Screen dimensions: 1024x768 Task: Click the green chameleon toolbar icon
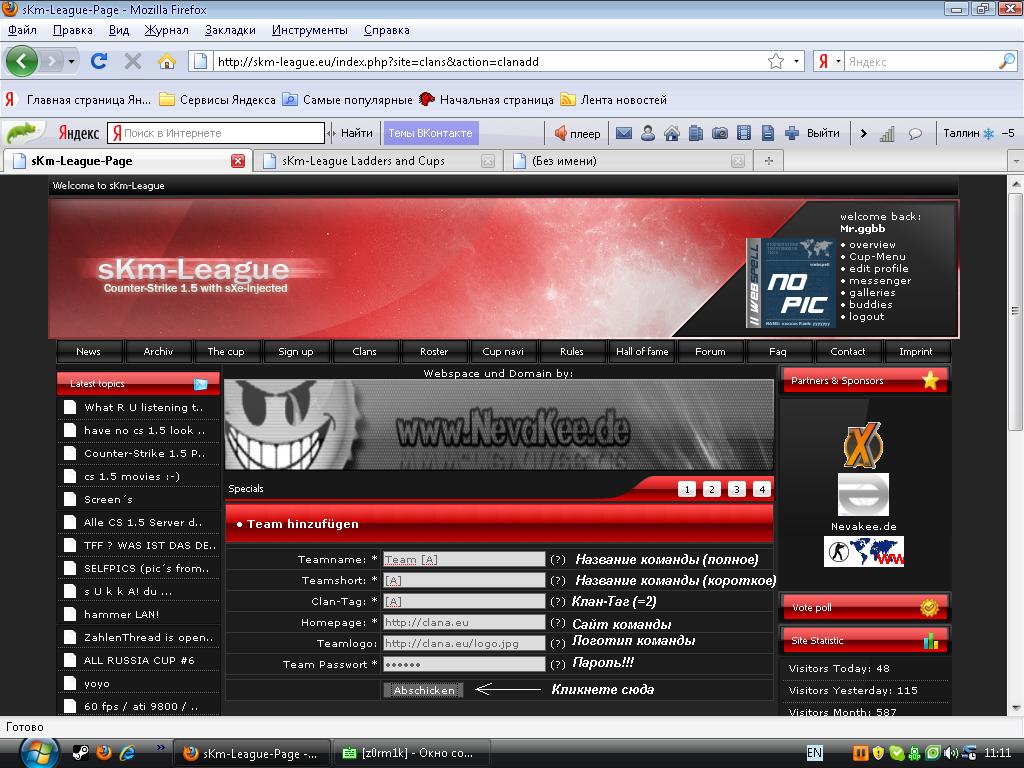tap(23, 133)
